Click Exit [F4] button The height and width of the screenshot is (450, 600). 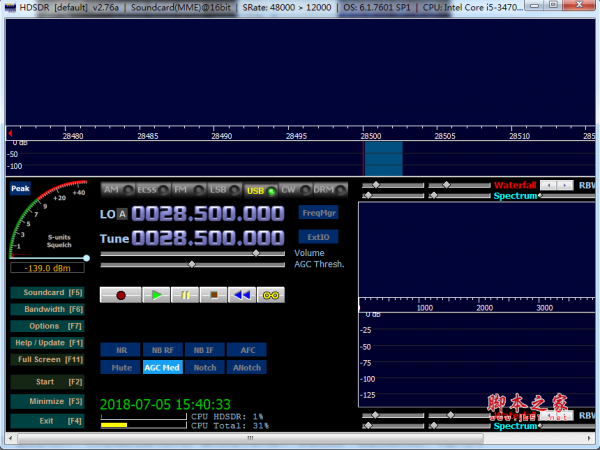(x=47, y=421)
